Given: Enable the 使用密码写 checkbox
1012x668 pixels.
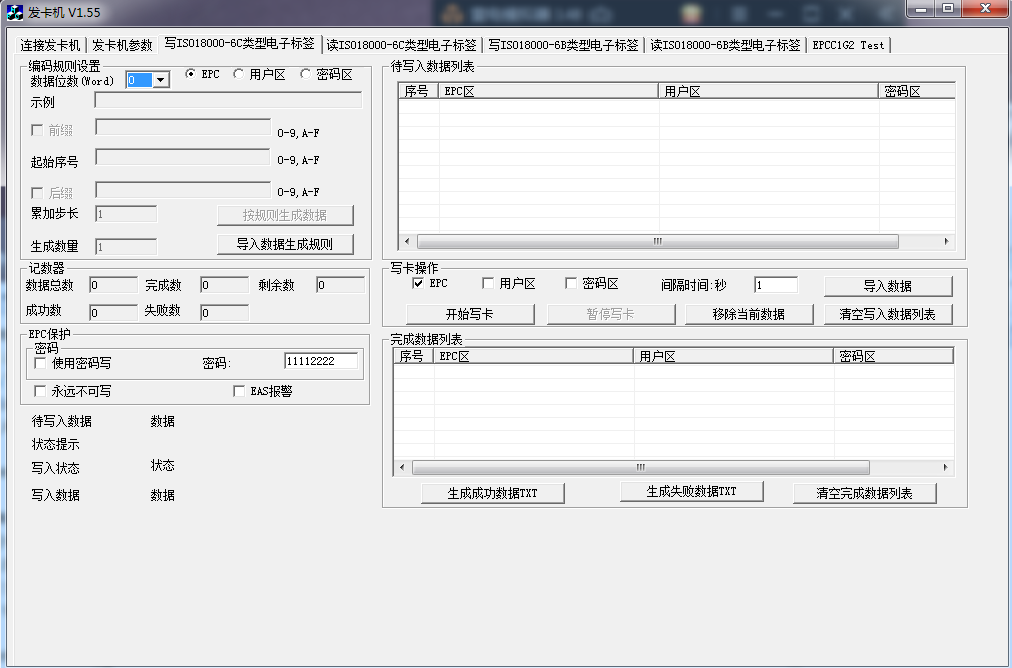Looking at the screenshot, I should 40,363.
